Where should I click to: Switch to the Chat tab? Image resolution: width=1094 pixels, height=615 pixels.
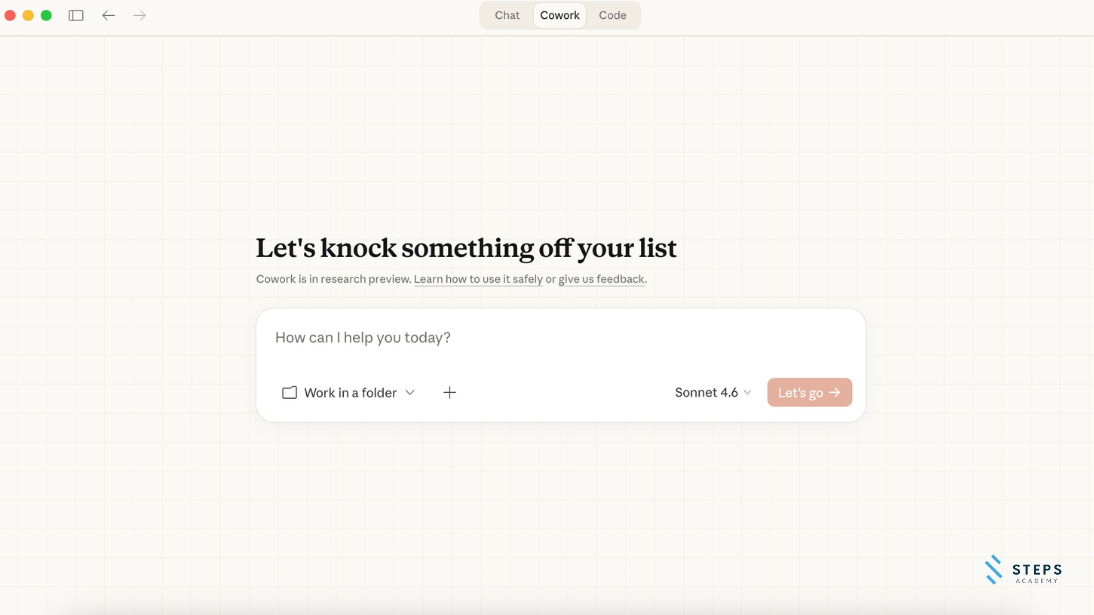507,16
